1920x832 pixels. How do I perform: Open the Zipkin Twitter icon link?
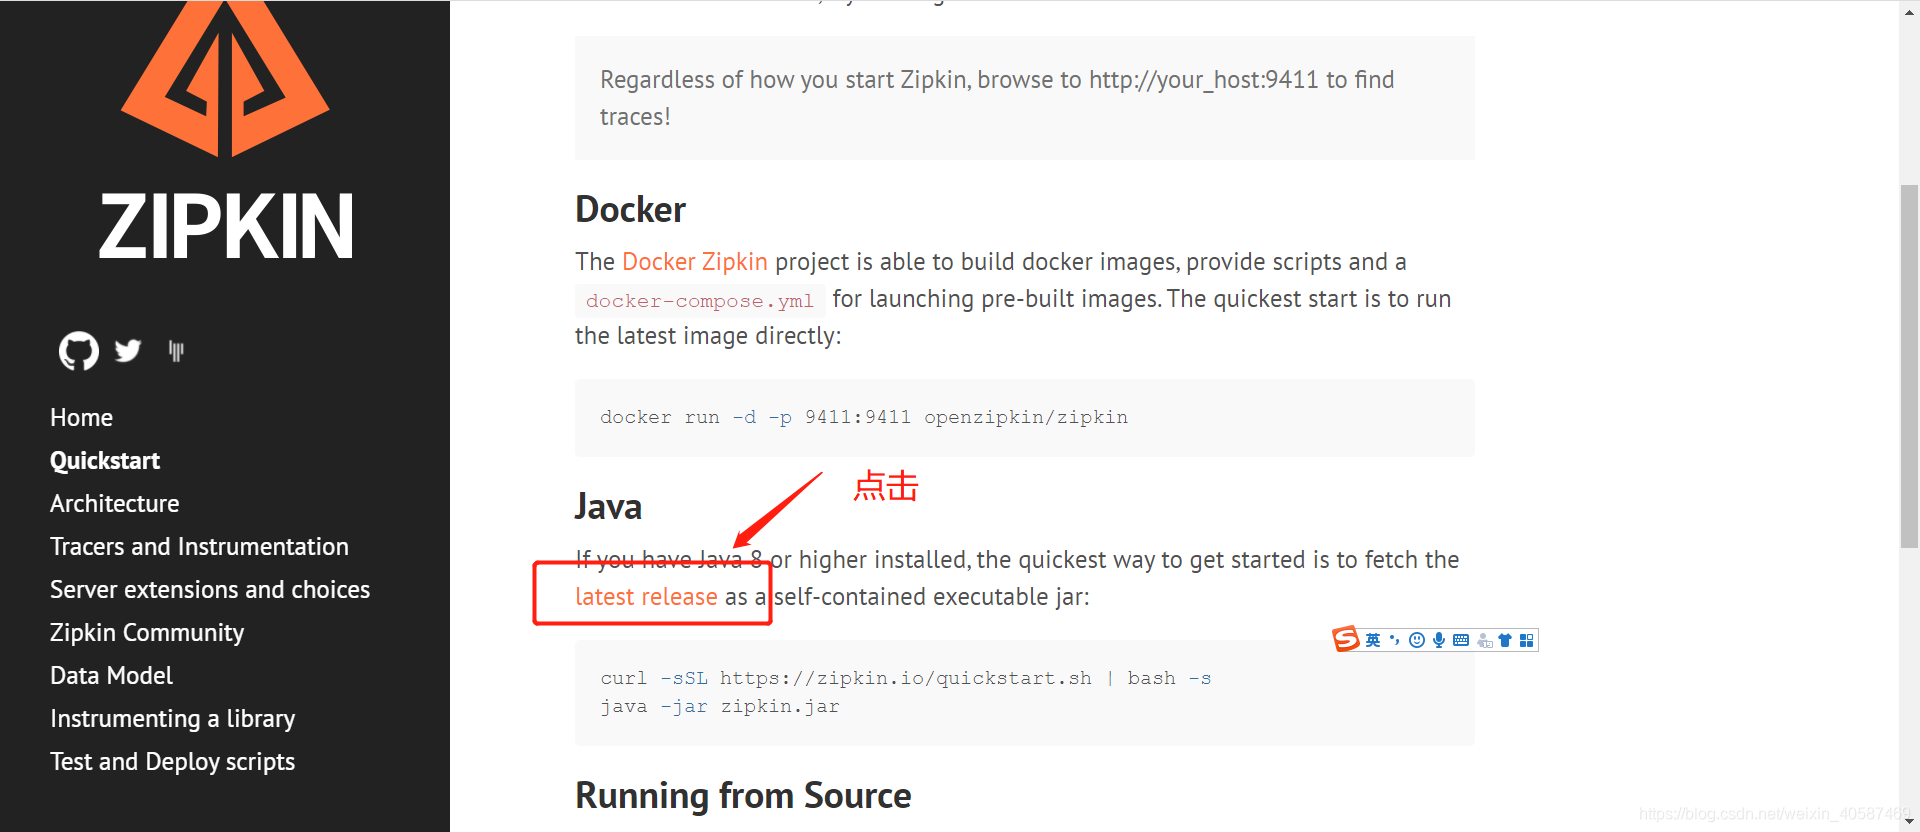pyautogui.click(x=128, y=351)
